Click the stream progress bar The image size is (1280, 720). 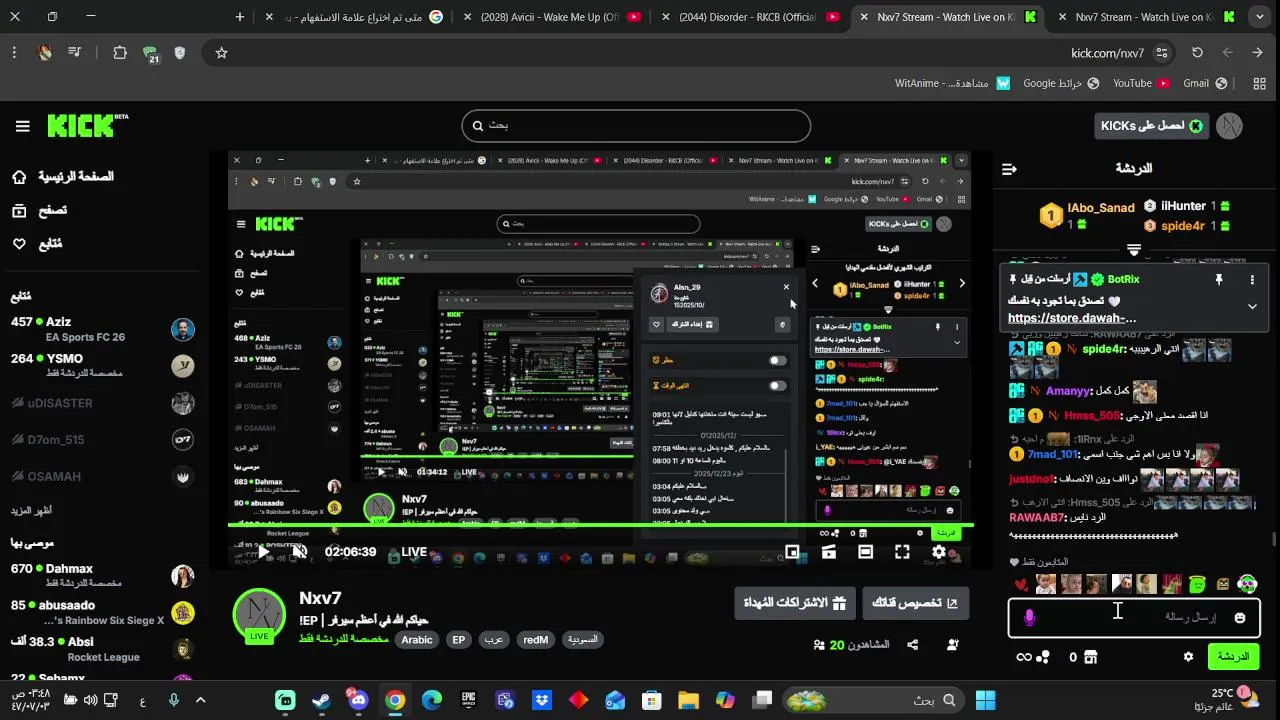(x=600, y=525)
